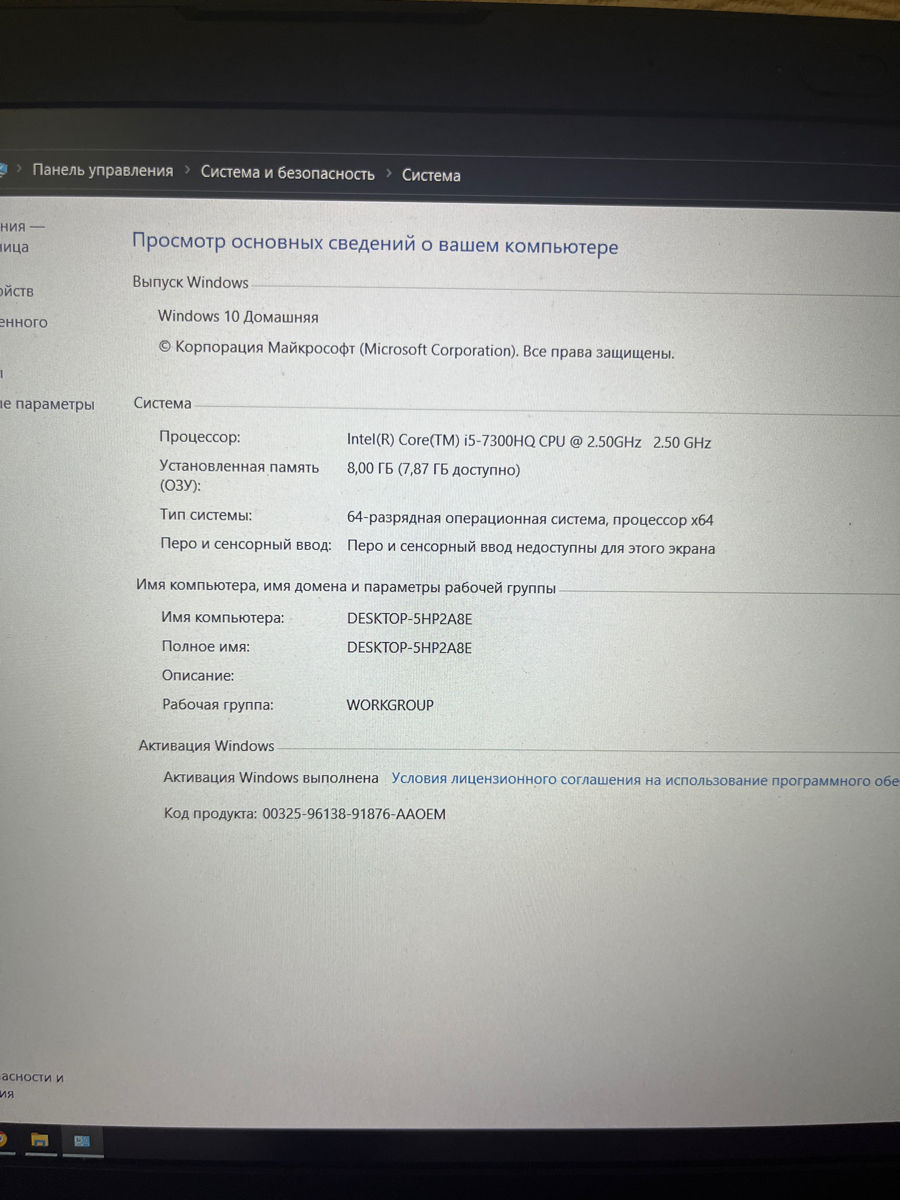Screen dimensions: 900x1200
Task: Open File Explorer from the taskbar
Action: click(x=38, y=1140)
